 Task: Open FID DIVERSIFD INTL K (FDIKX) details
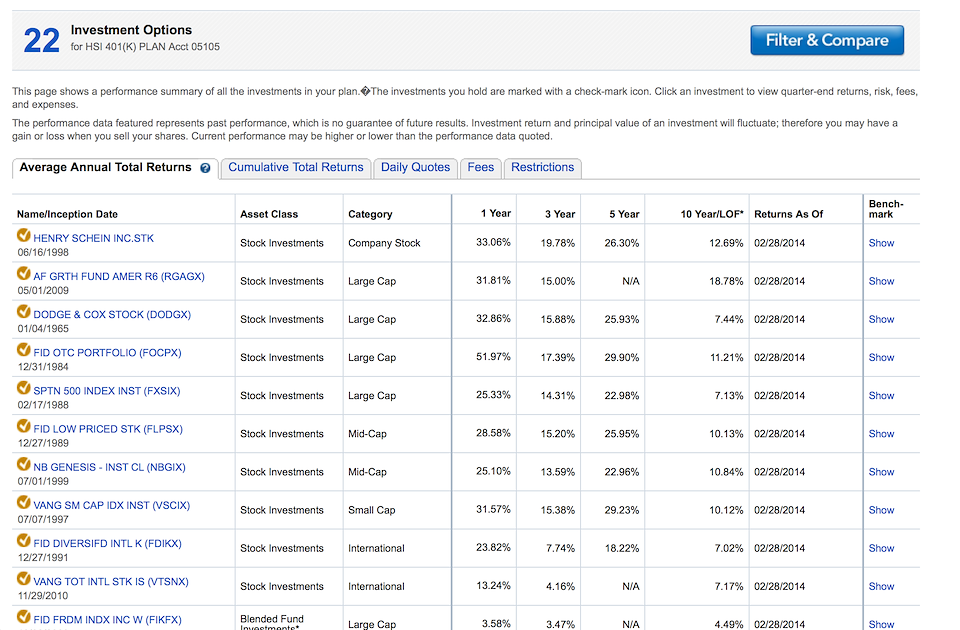pyautogui.click(x=107, y=543)
